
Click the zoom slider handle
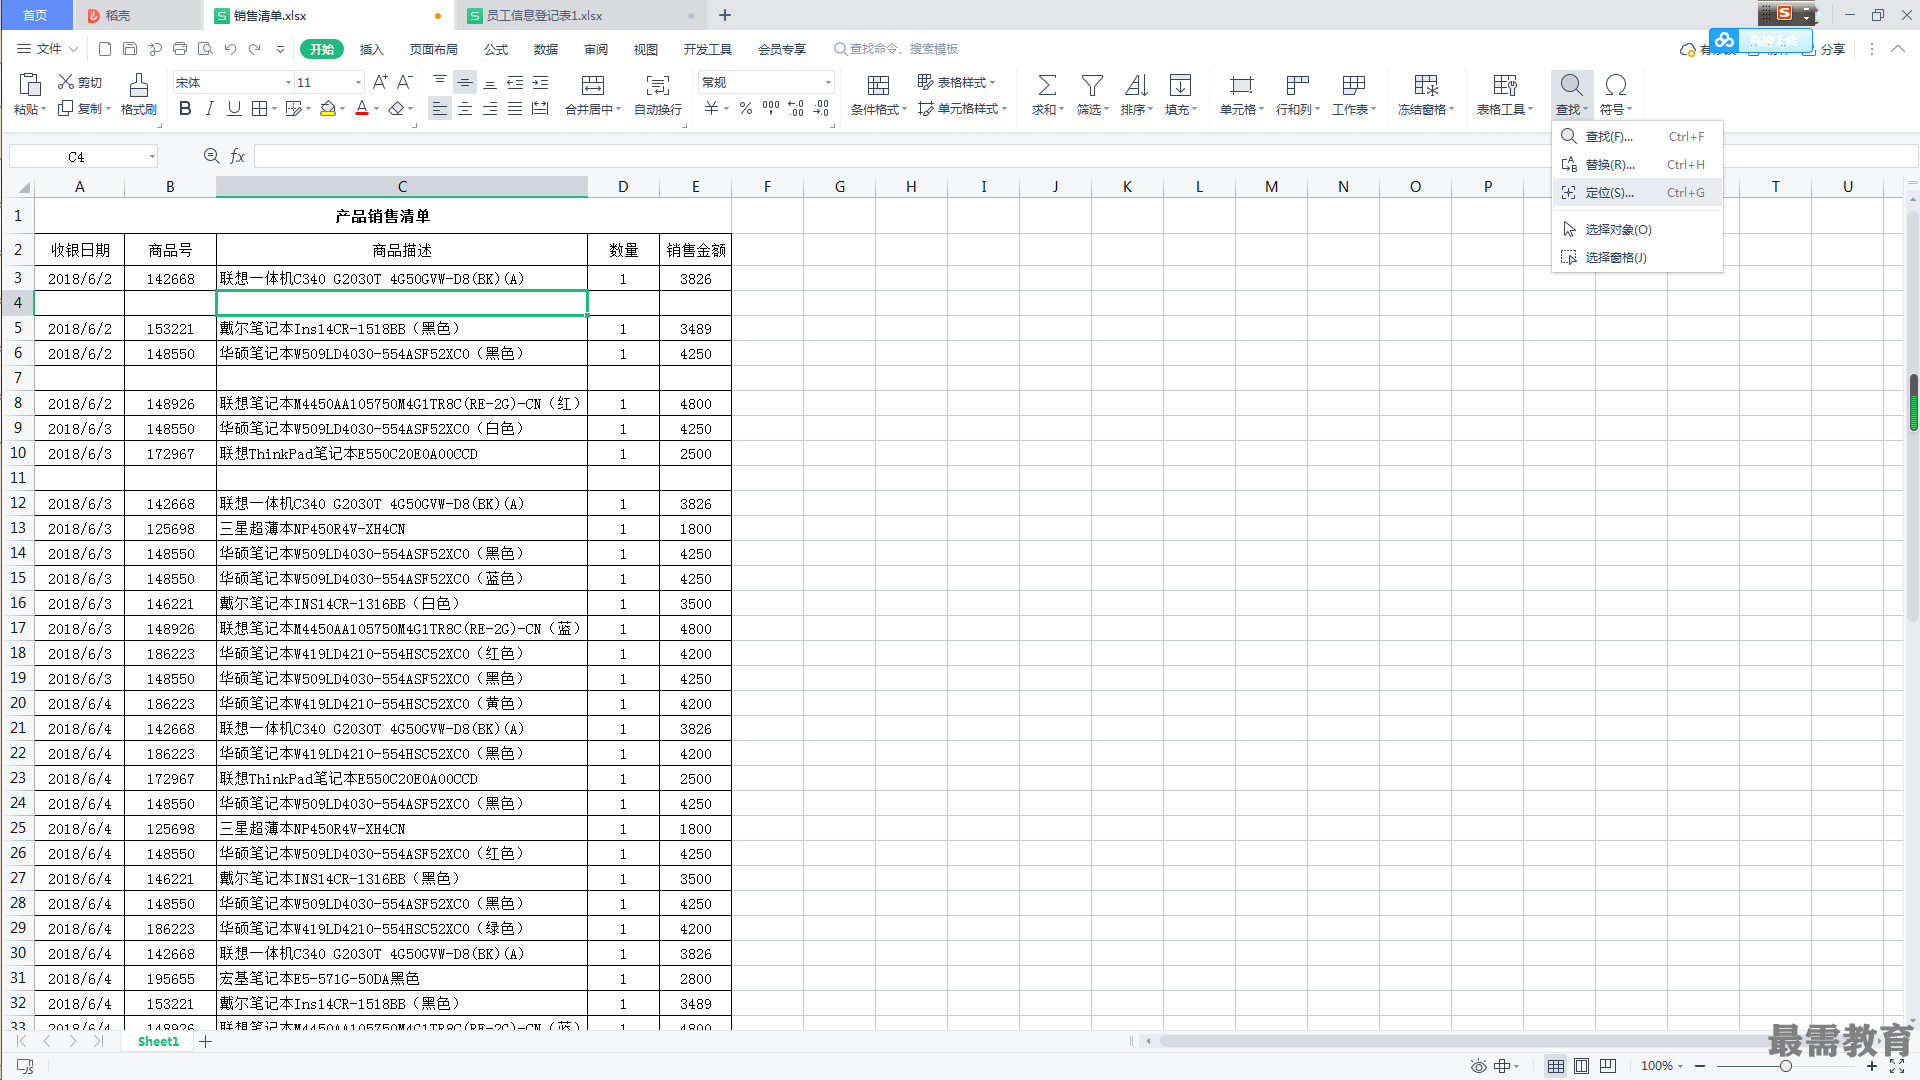1785,1066
